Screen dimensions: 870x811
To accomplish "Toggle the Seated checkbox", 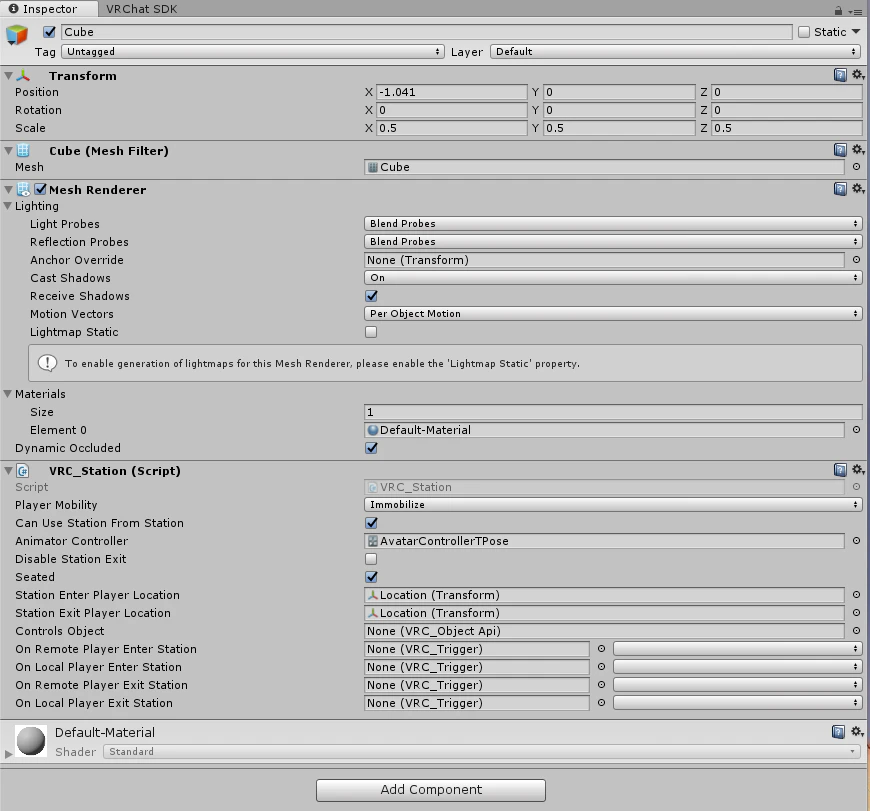I will coord(371,577).
